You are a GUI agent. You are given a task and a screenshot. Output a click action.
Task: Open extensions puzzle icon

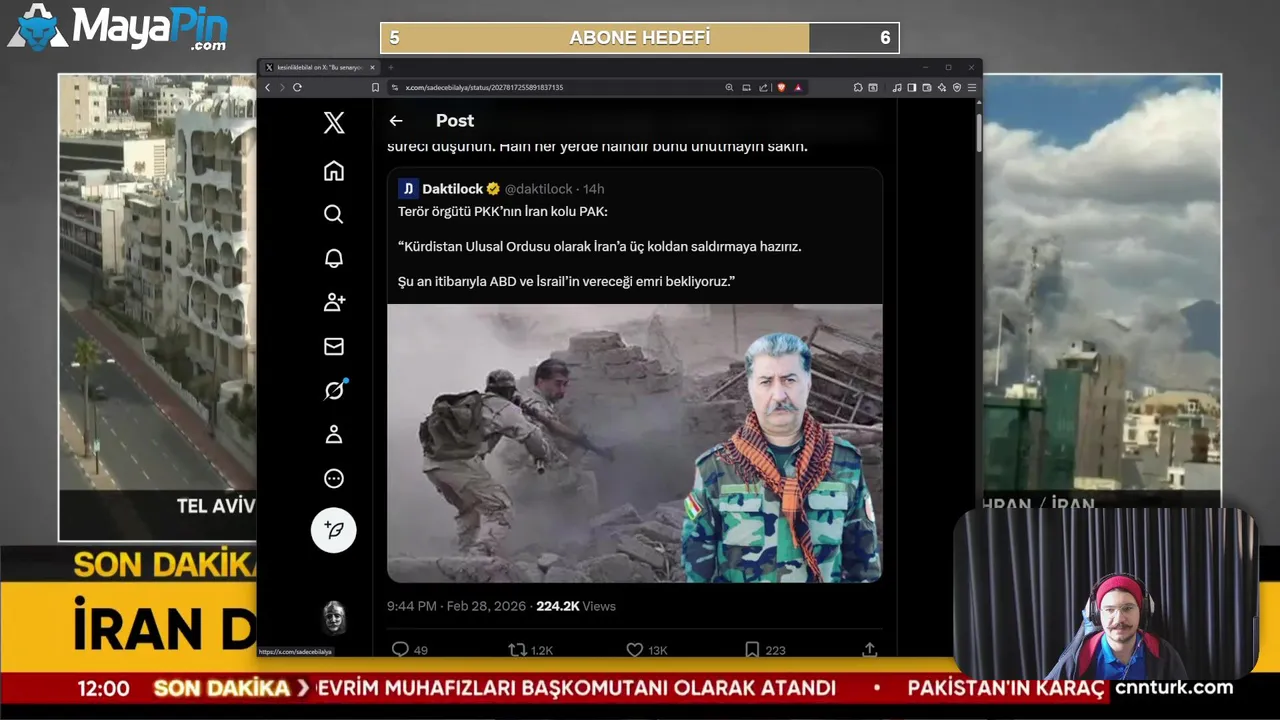pyautogui.click(x=858, y=88)
